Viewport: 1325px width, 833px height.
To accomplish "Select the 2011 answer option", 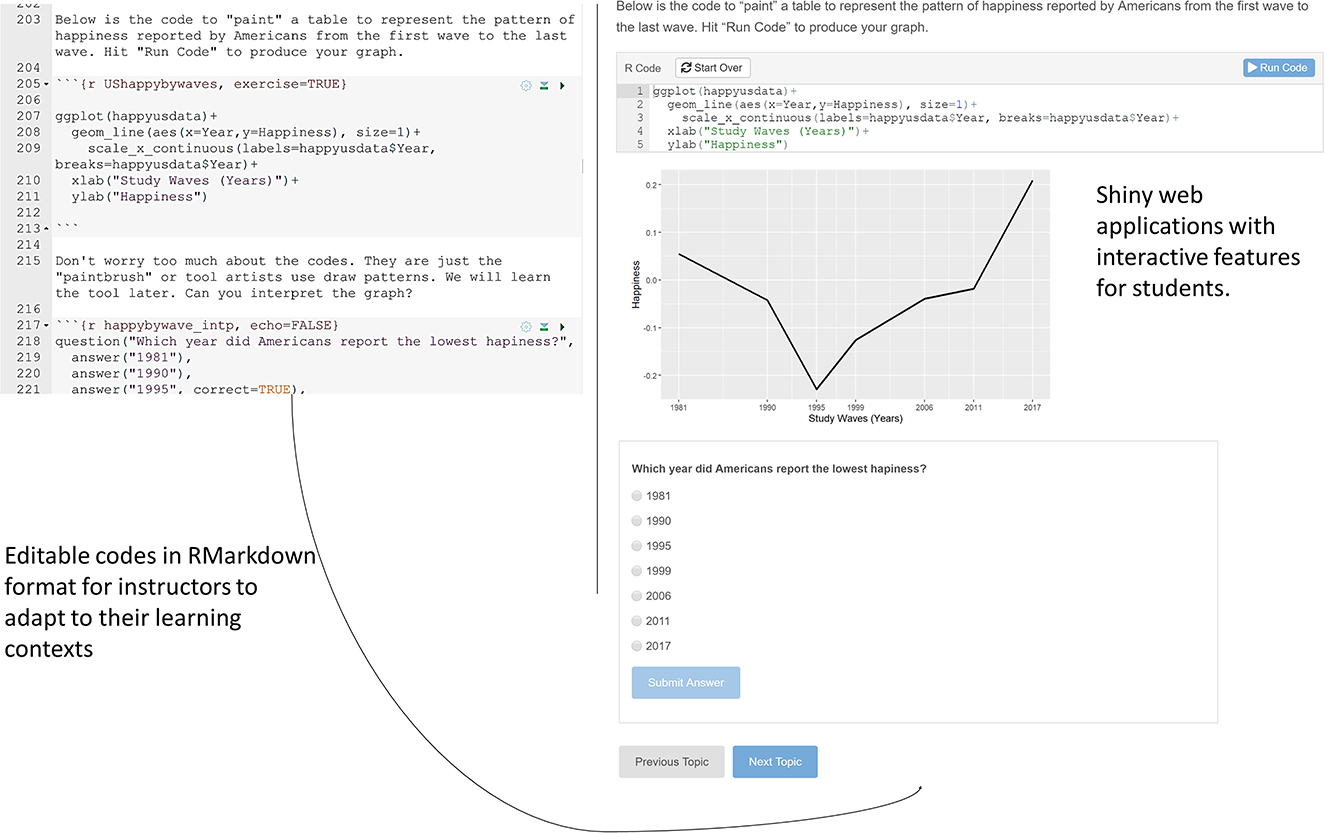I will point(637,621).
